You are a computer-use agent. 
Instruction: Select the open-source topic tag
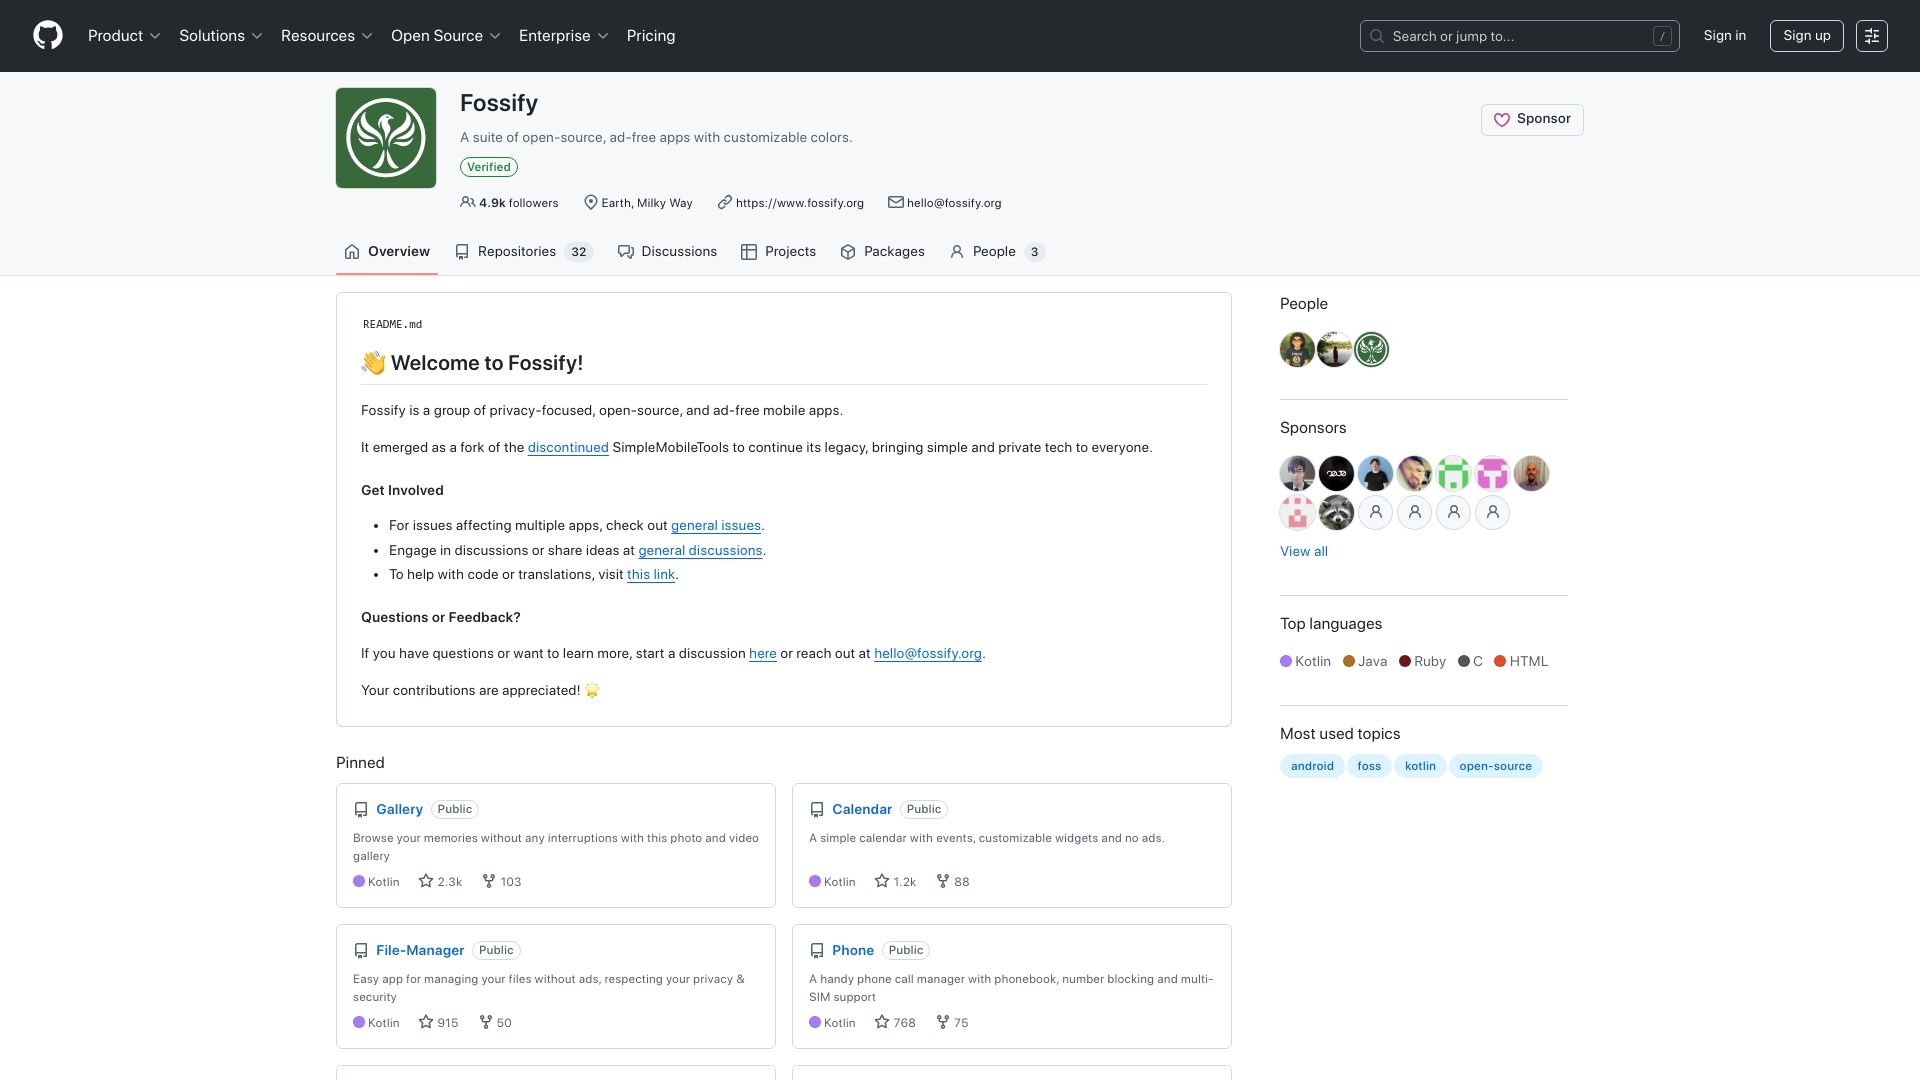[1495, 767]
